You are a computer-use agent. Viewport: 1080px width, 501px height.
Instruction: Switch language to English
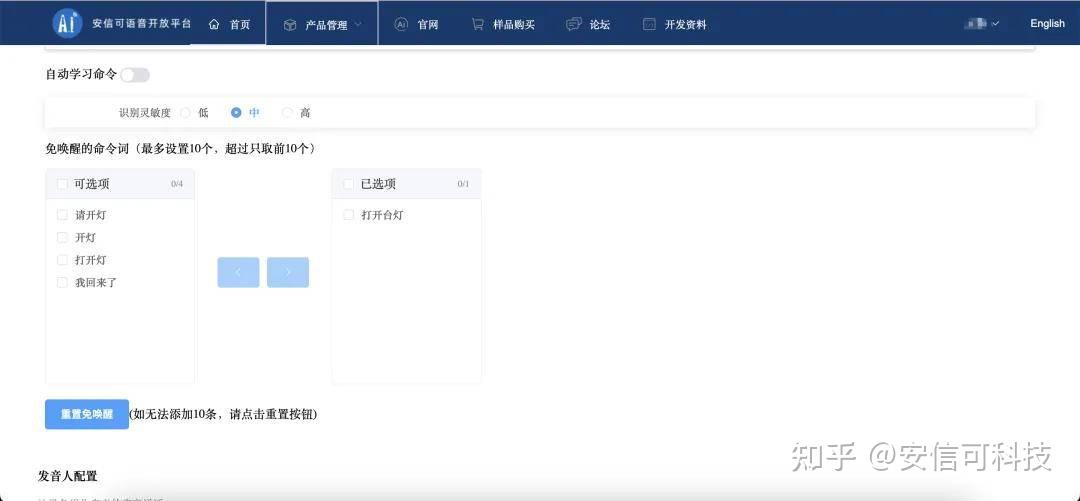click(x=1047, y=23)
